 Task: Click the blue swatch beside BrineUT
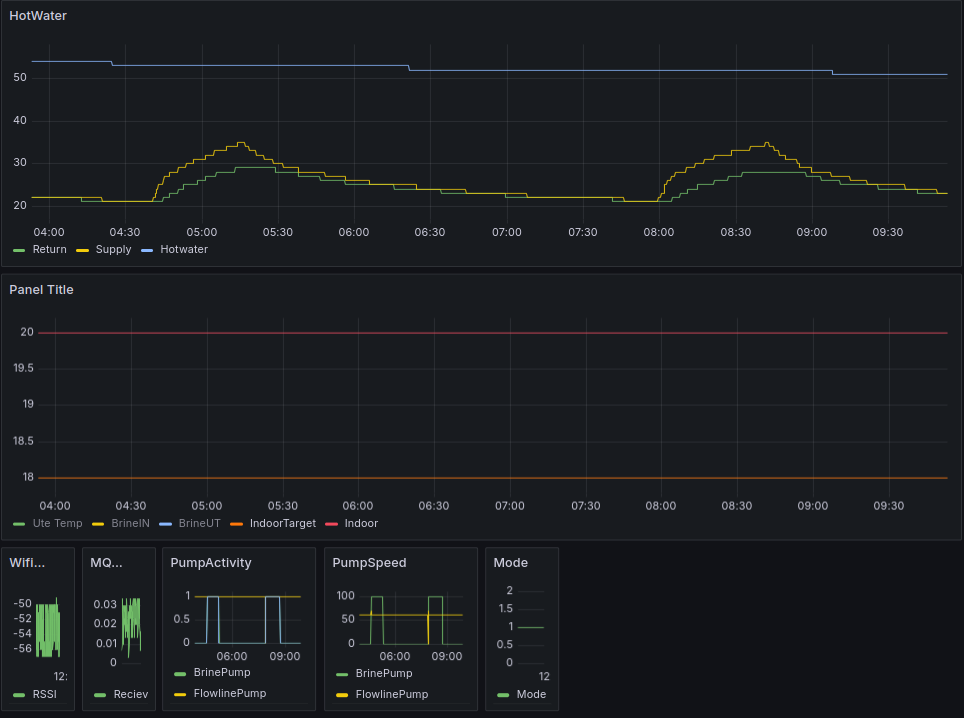[165, 524]
